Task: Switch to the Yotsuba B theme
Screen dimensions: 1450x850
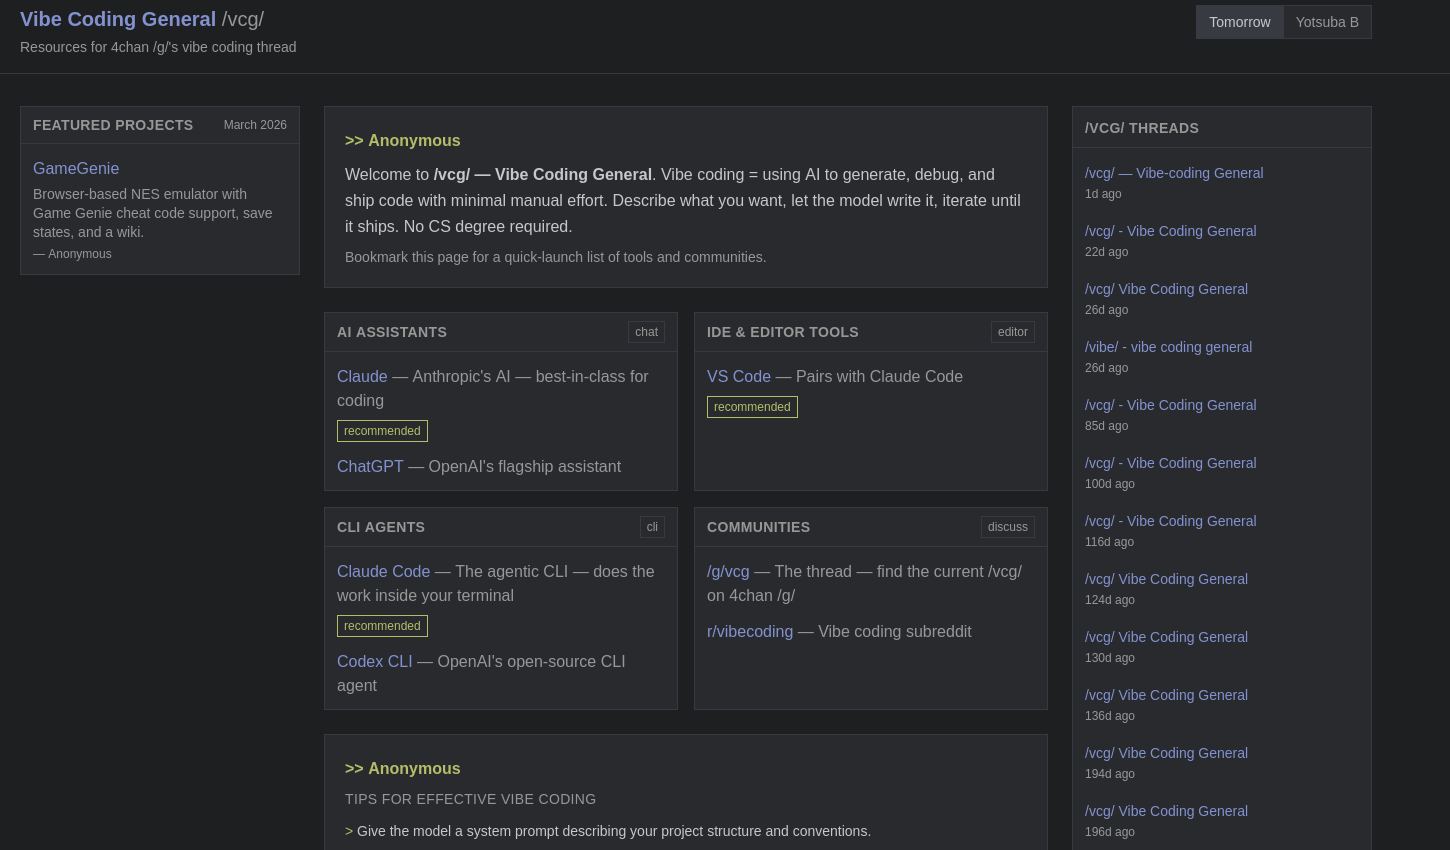Action: tap(1327, 22)
